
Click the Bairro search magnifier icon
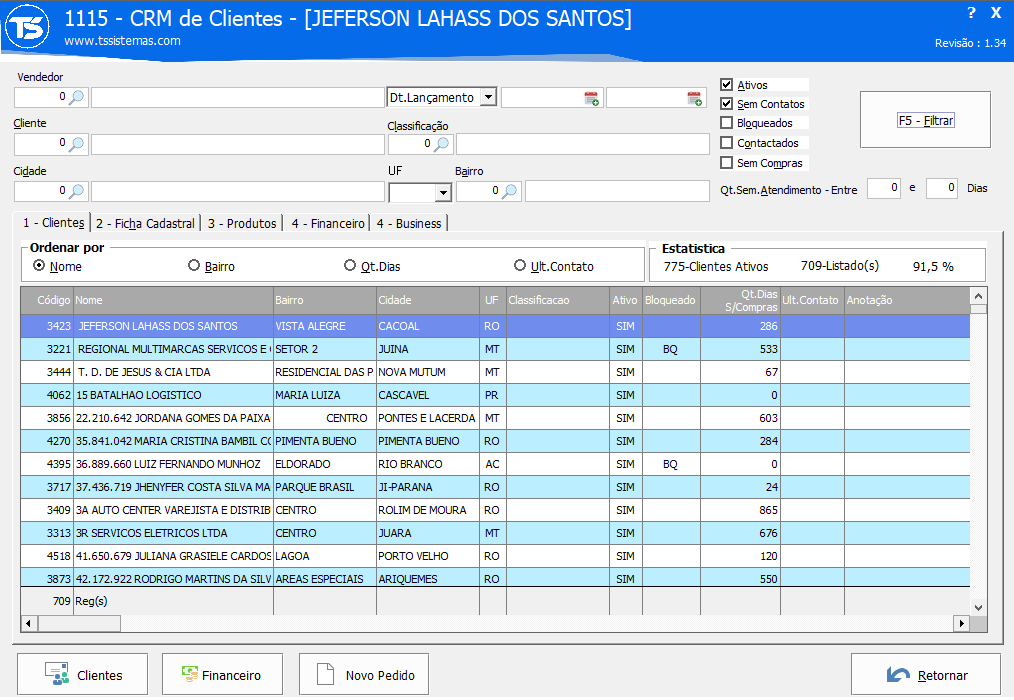tap(509, 191)
